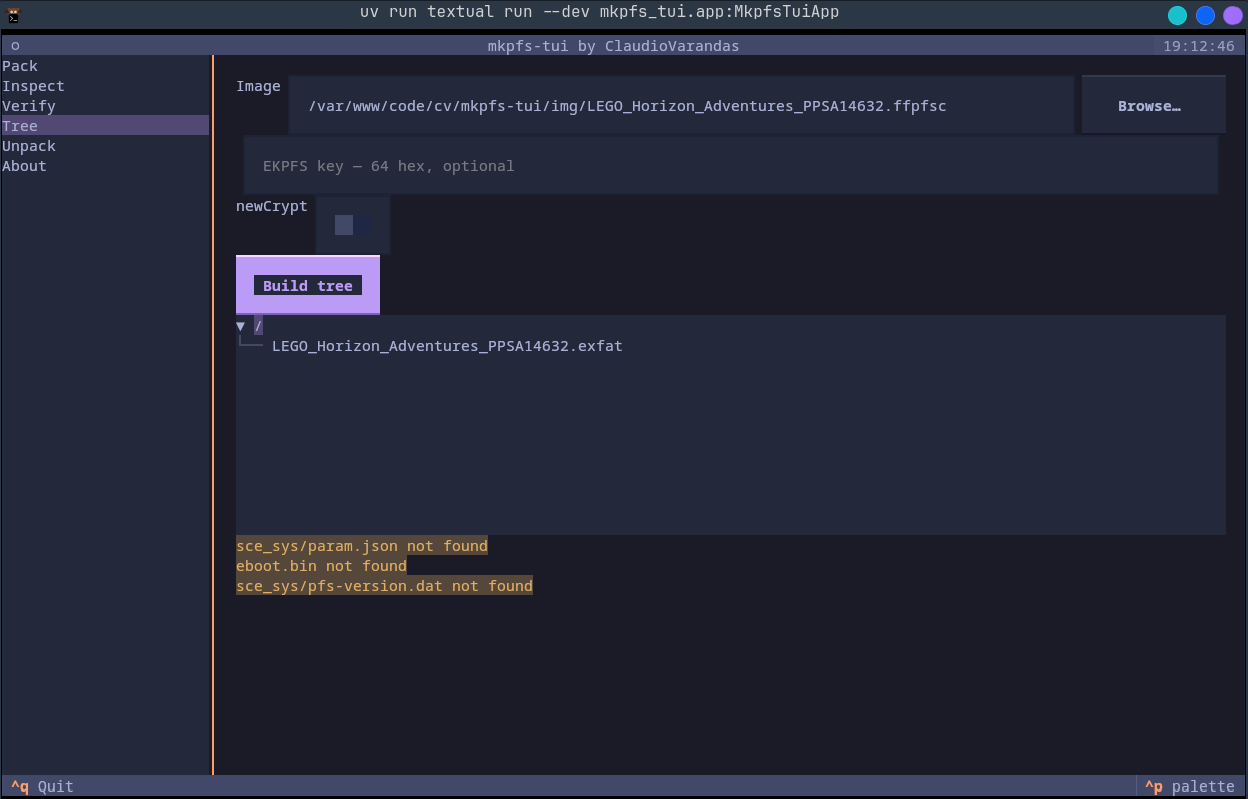The image size is (1248, 799).
Task: Click ^q Quit in the footer
Action: tap(42, 786)
